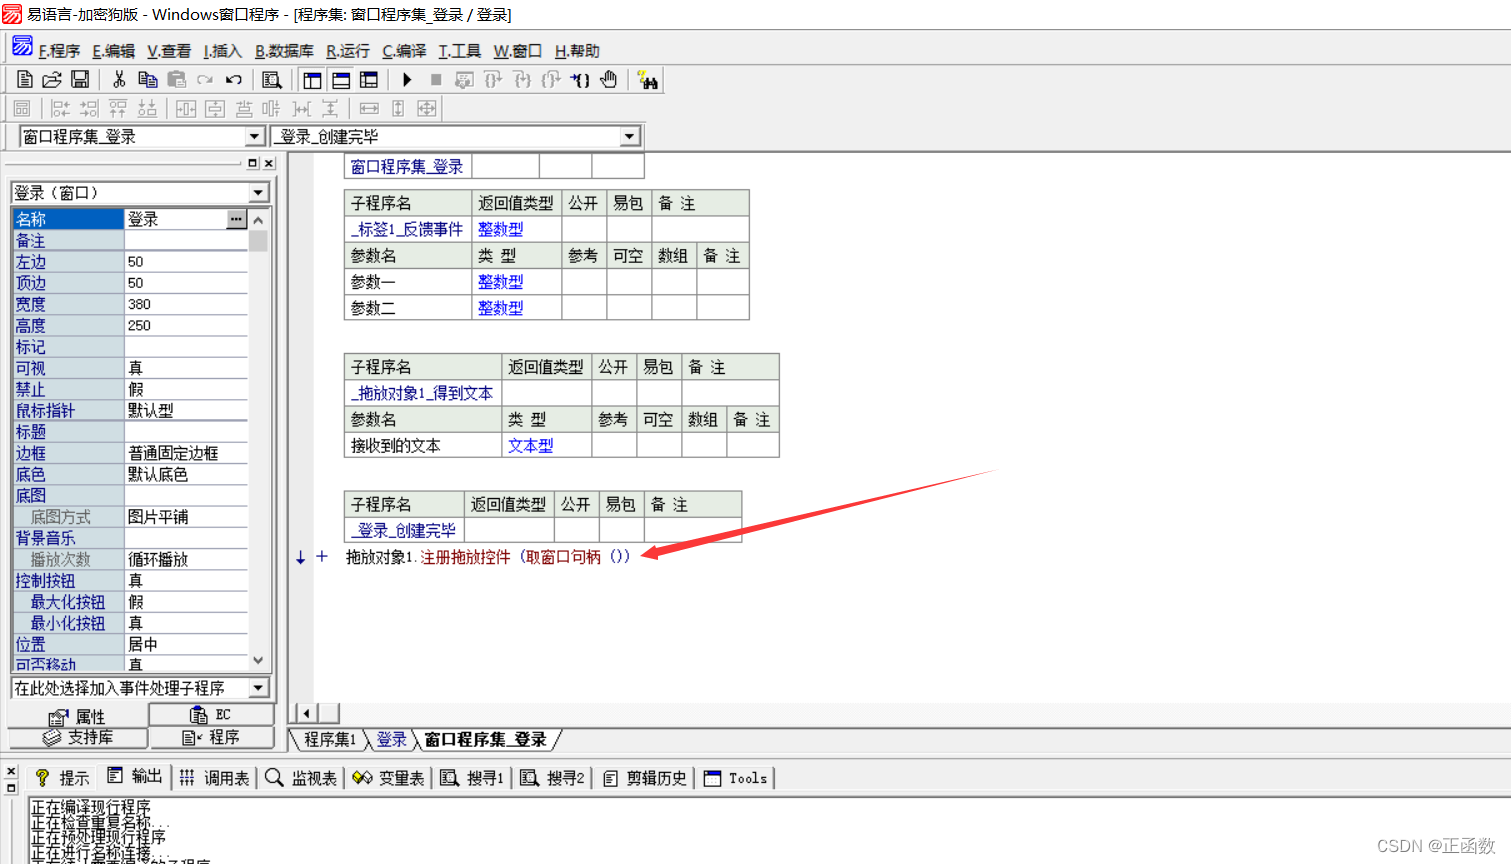Click the property list scroll-down arrow

(258, 660)
